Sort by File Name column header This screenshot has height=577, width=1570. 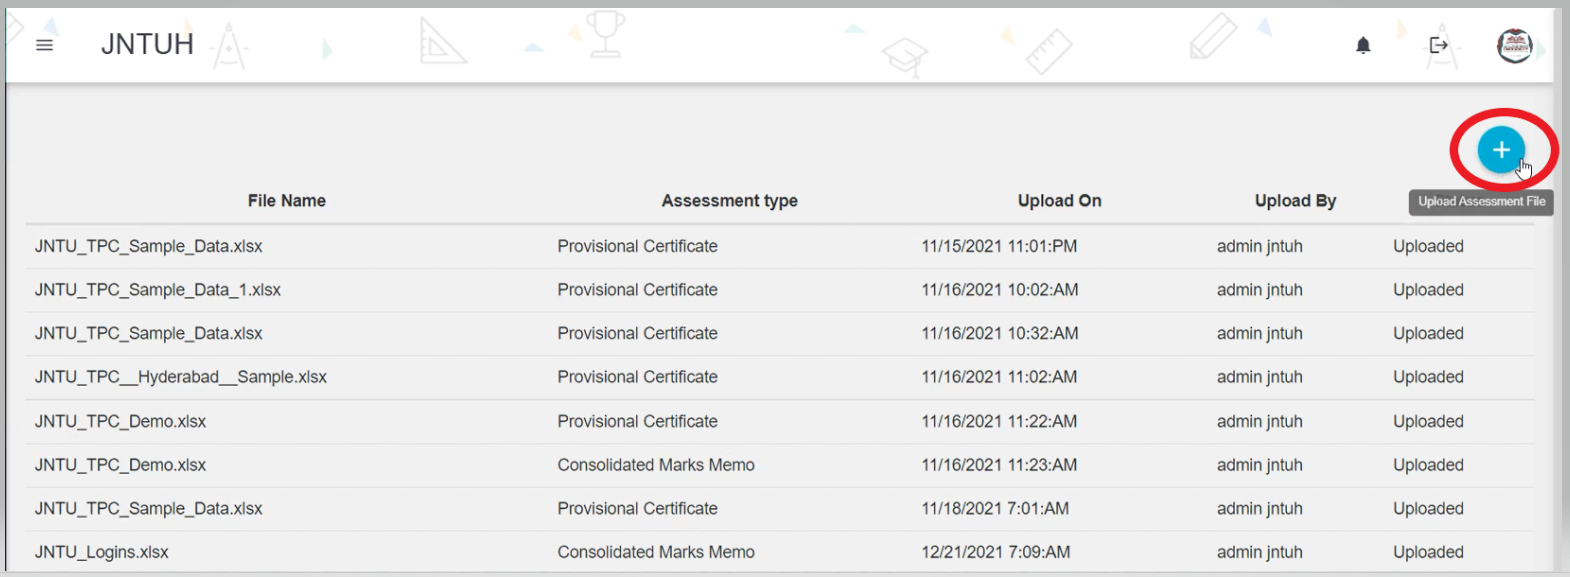point(286,201)
